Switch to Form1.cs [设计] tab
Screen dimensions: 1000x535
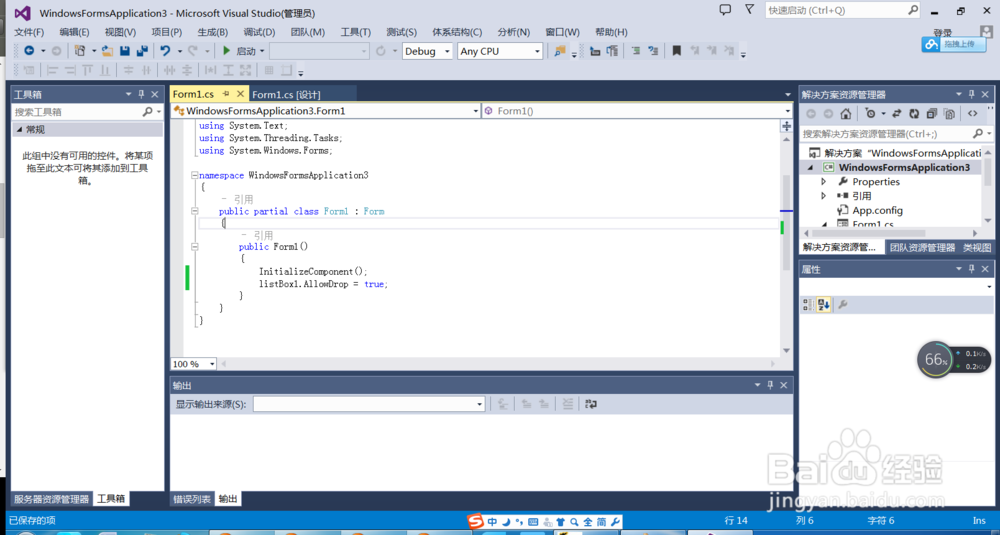[x=286, y=94]
